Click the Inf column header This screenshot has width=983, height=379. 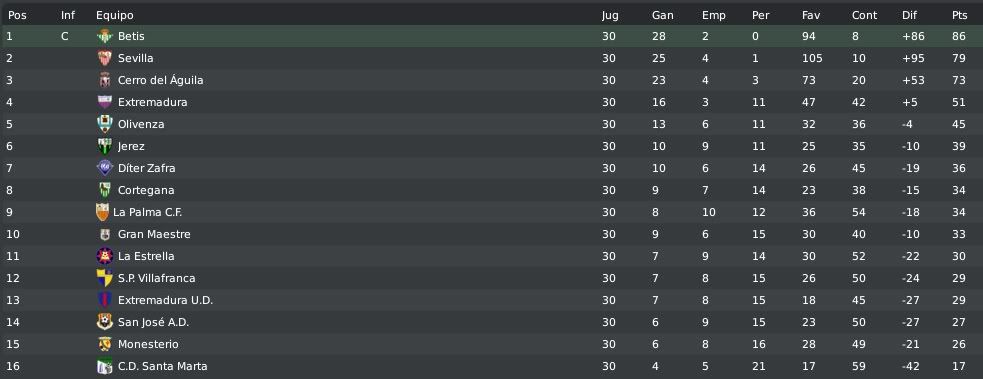(x=68, y=15)
